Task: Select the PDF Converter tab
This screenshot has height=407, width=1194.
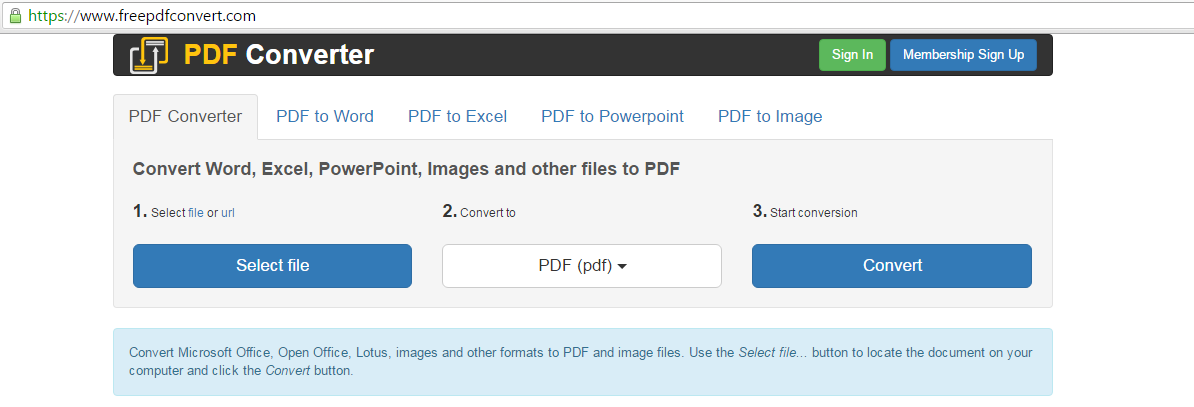Action: click(186, 117)
